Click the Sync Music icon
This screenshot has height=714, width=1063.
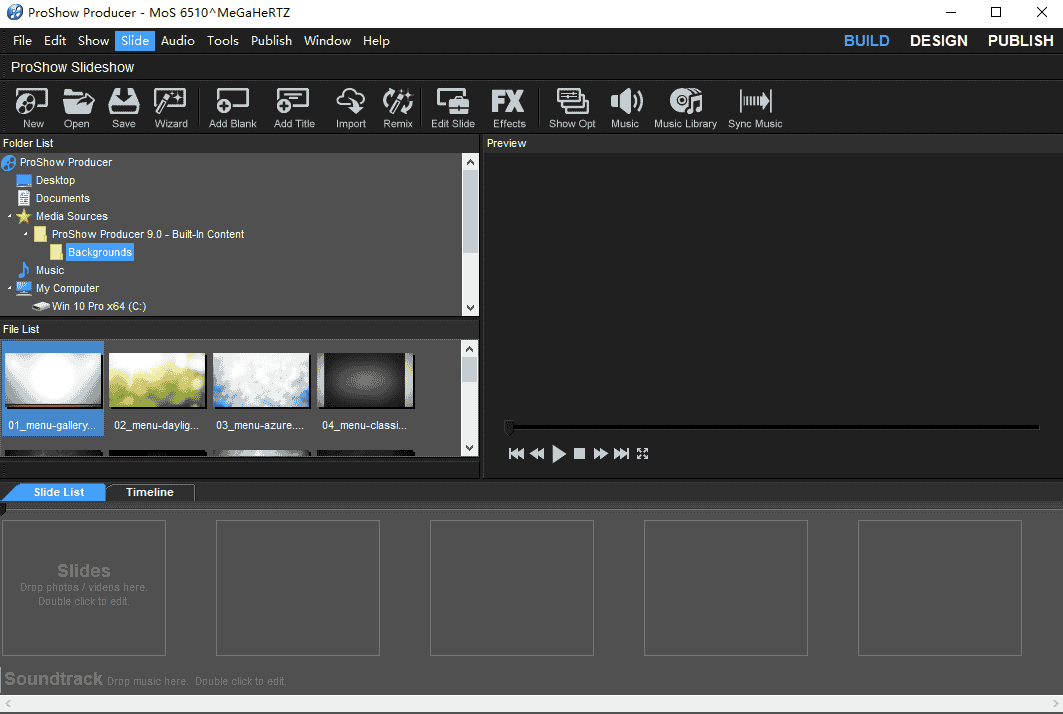click(x=755, y=107)
